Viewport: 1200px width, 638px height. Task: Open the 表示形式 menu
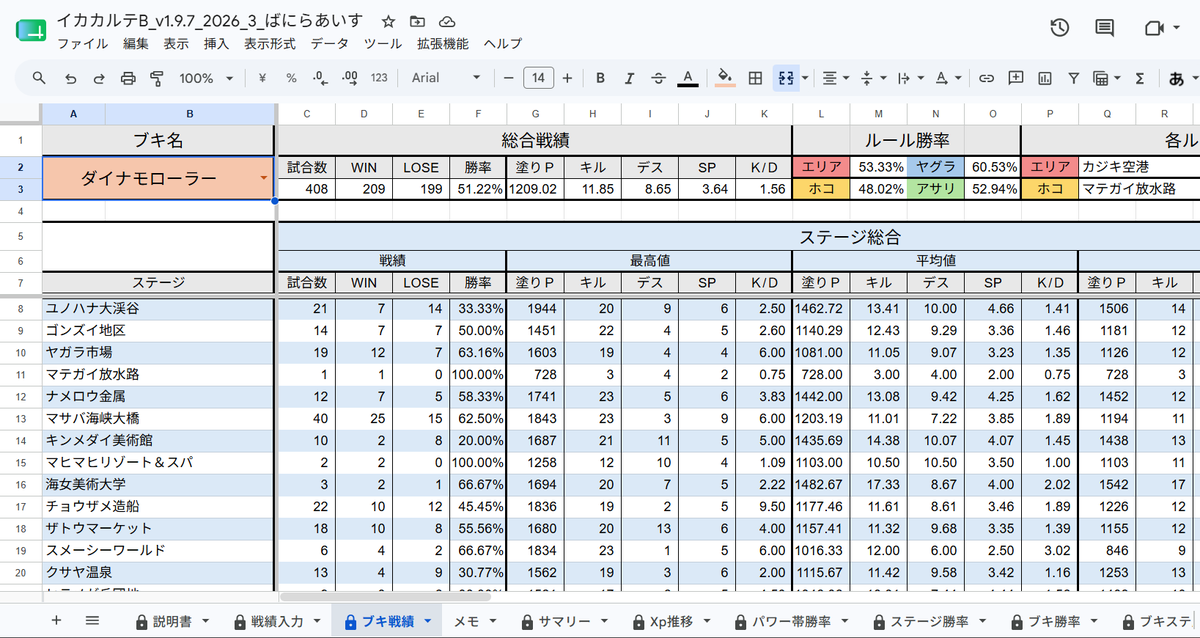click(x=270, y=44)
